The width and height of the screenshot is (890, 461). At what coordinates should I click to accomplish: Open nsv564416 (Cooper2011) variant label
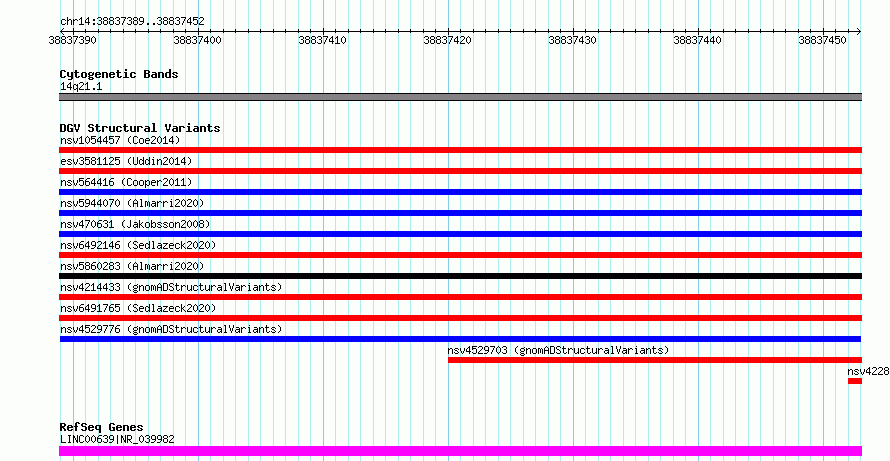[x=126, y=182]
